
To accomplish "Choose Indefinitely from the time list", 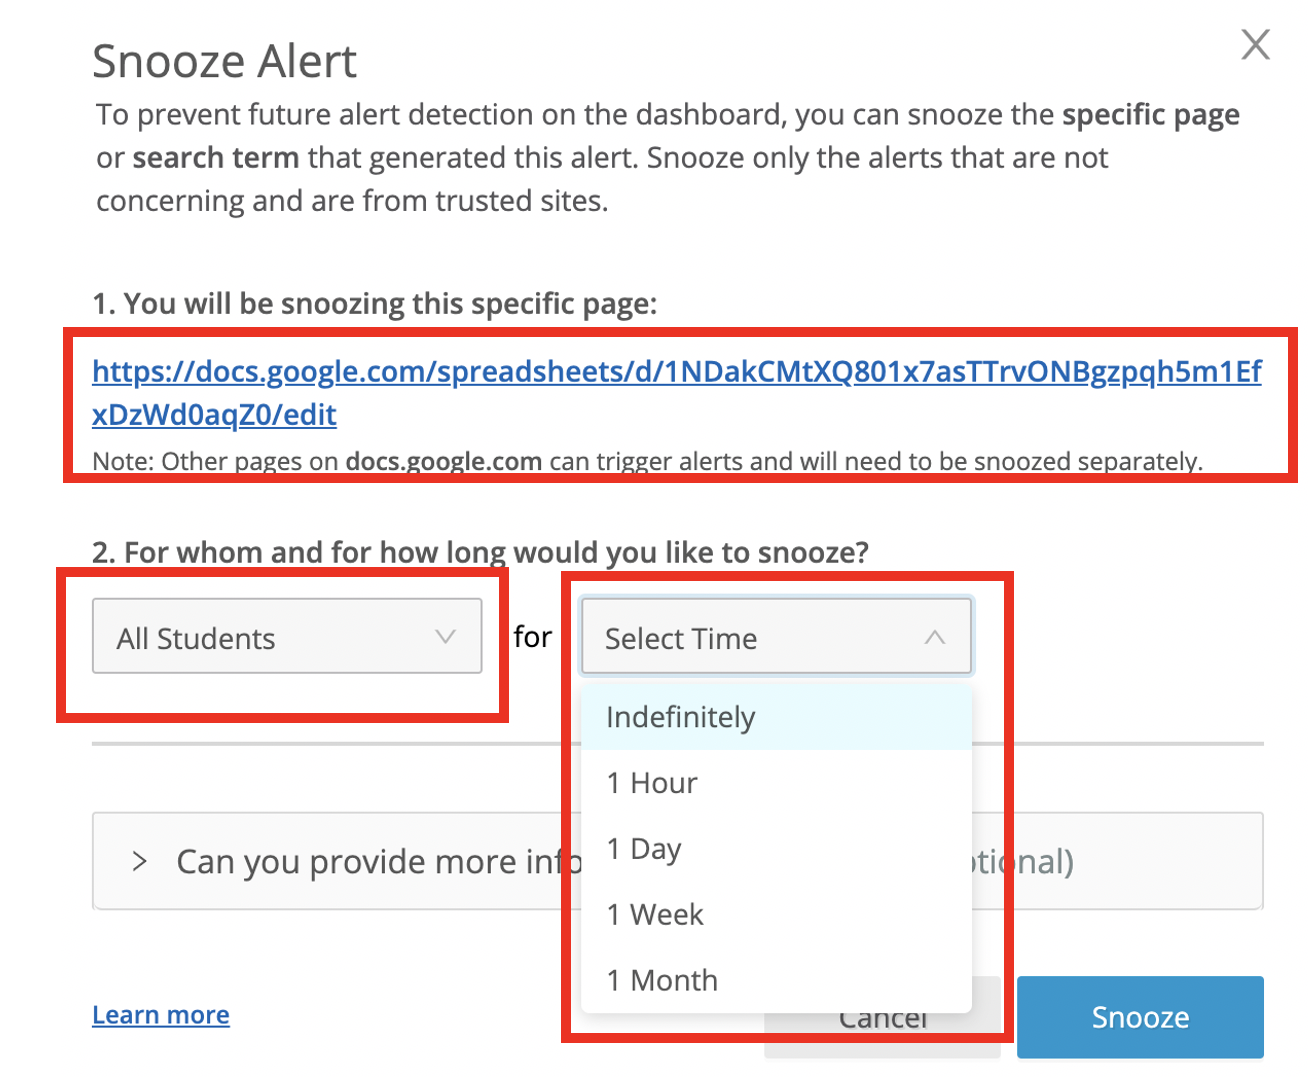I will 681,717.
